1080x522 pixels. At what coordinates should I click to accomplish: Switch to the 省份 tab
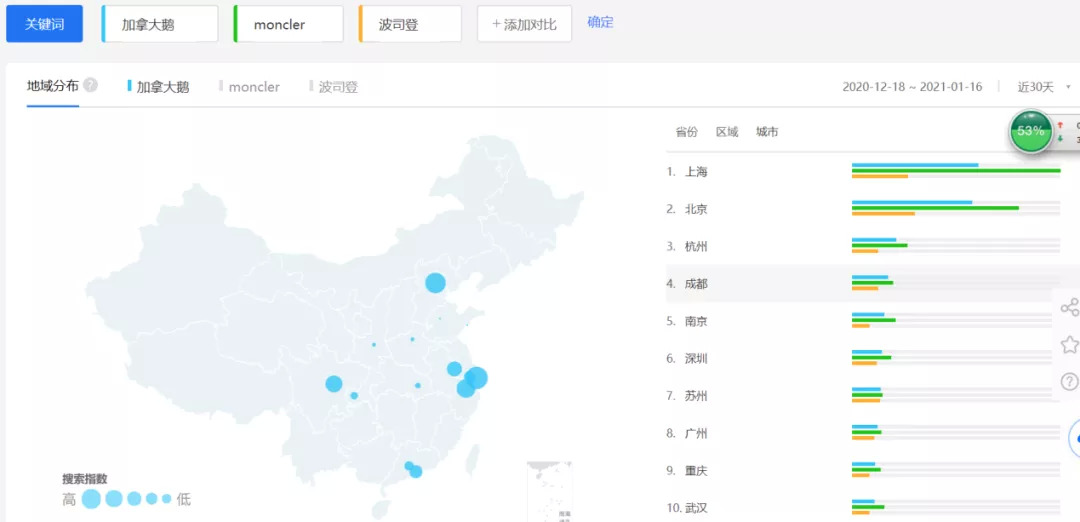[x=686, y=132]
